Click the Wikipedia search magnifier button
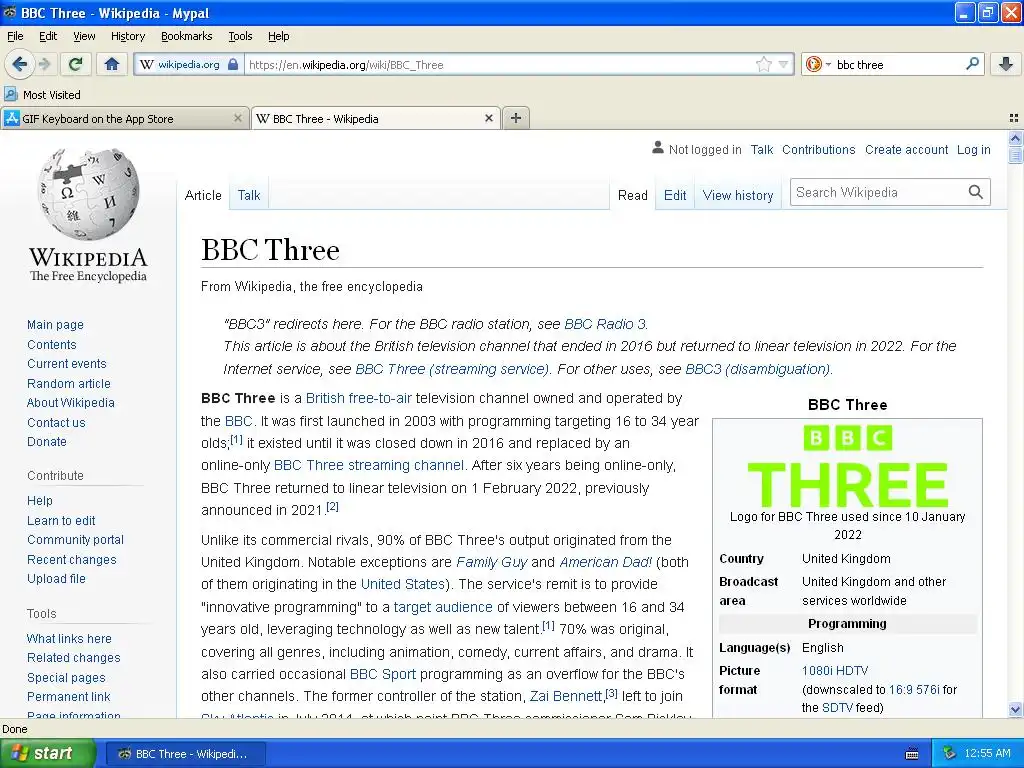1024x768 pixels. pyautogui.click(x=976, y=192)
